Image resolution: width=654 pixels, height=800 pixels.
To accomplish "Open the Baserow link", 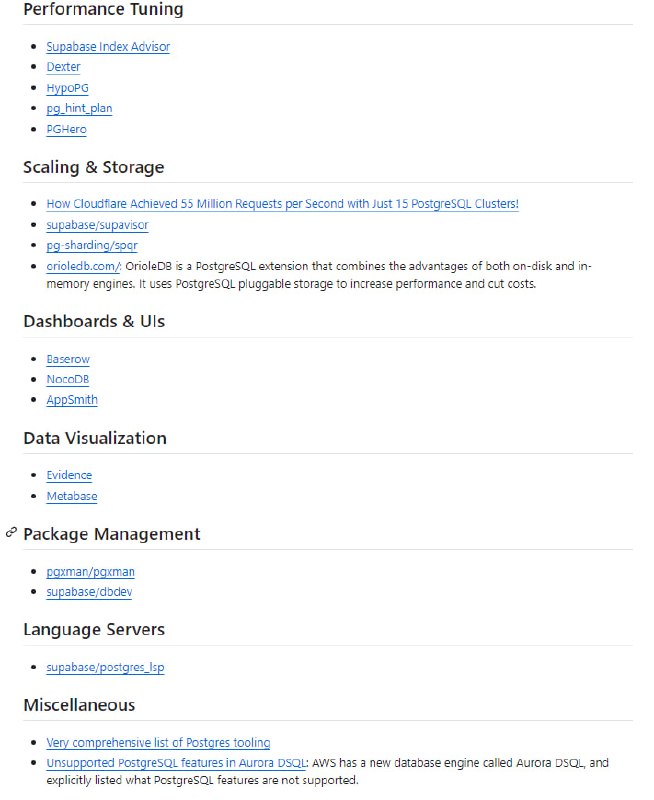I will tap(68, 359).
